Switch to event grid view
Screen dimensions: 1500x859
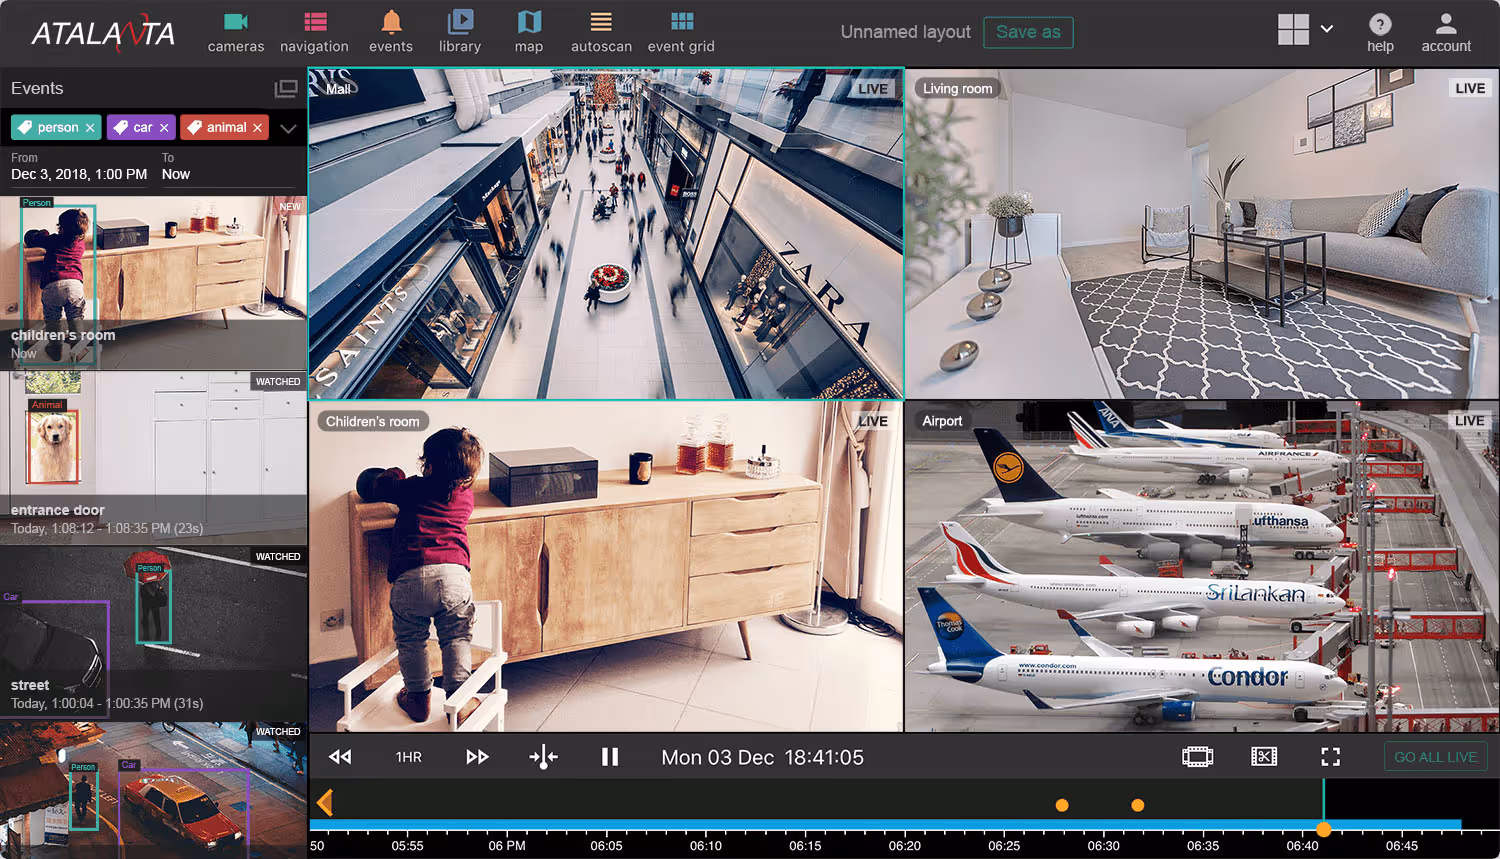[681, 31]
